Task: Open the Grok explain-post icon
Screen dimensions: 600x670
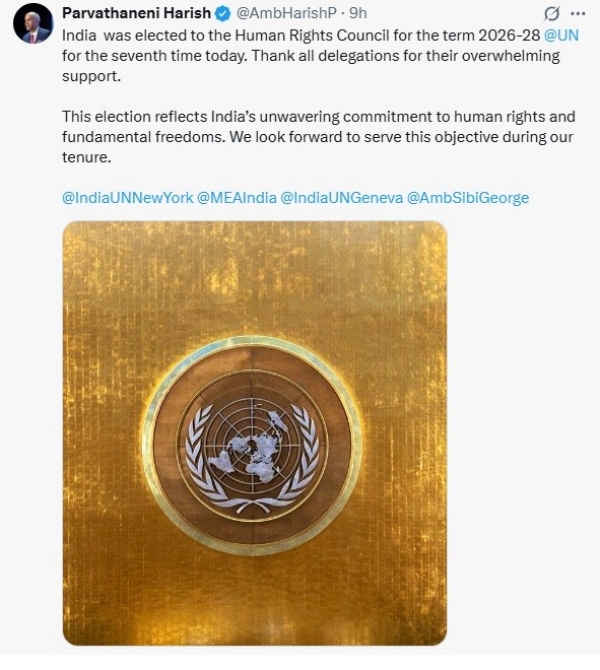Action: click(x=549, y=14)
